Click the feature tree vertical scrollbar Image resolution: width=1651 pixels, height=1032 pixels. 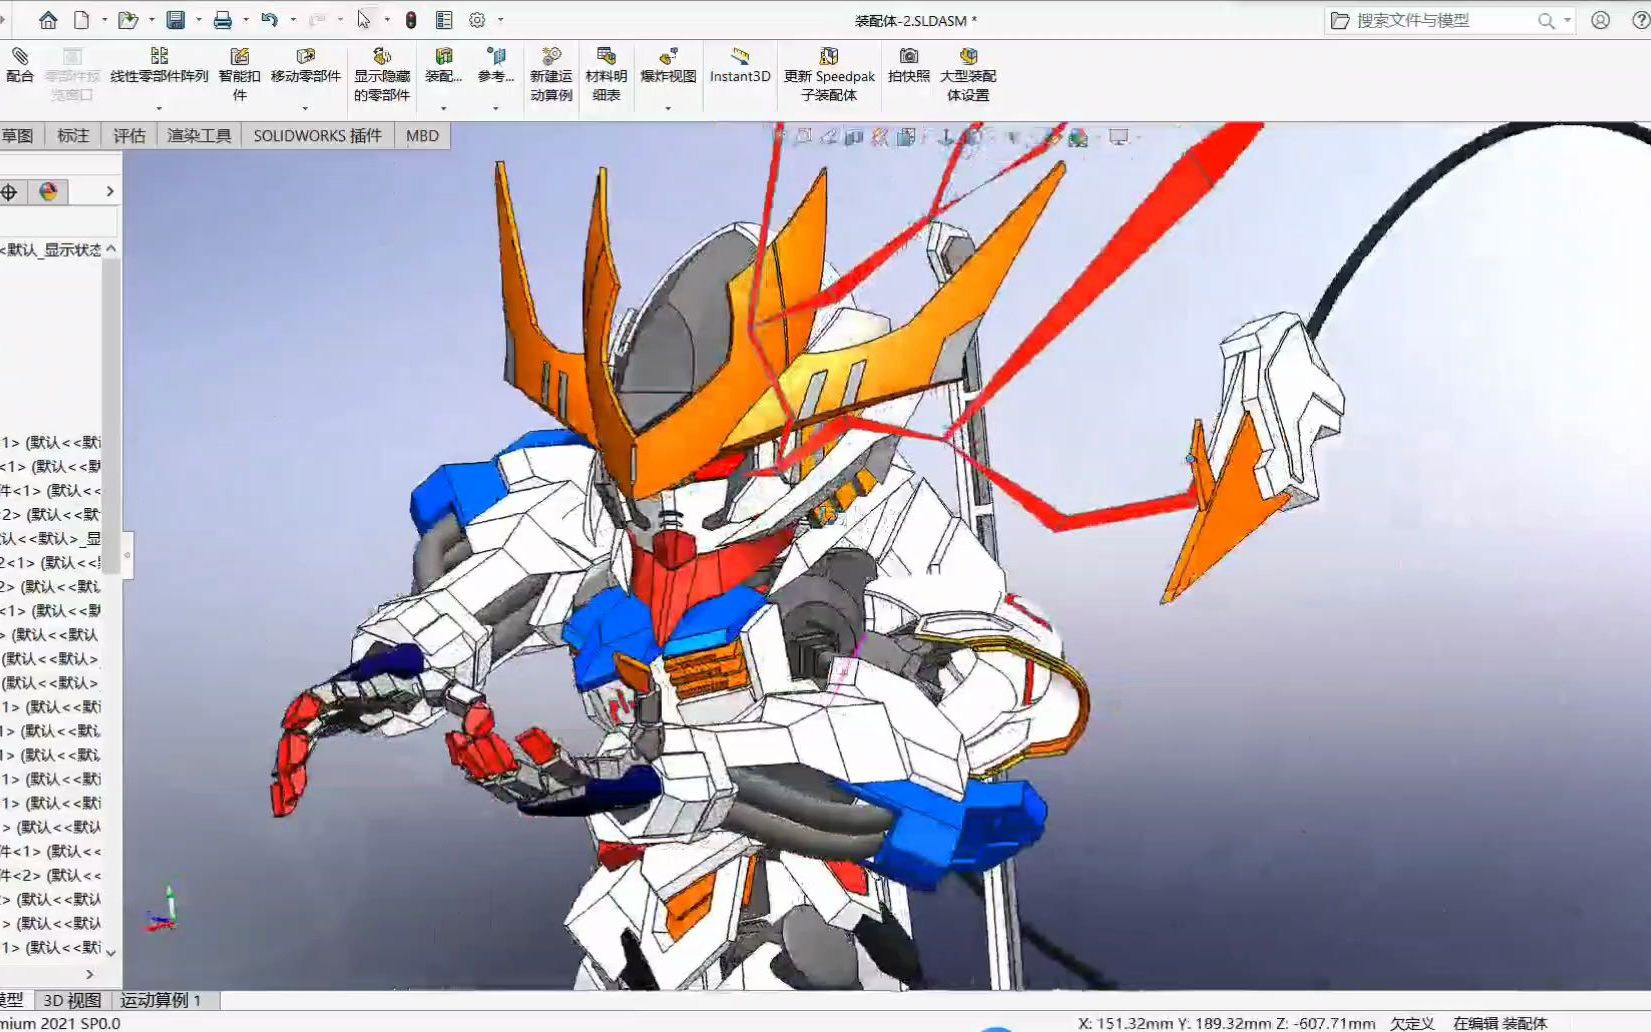point(111,415)
